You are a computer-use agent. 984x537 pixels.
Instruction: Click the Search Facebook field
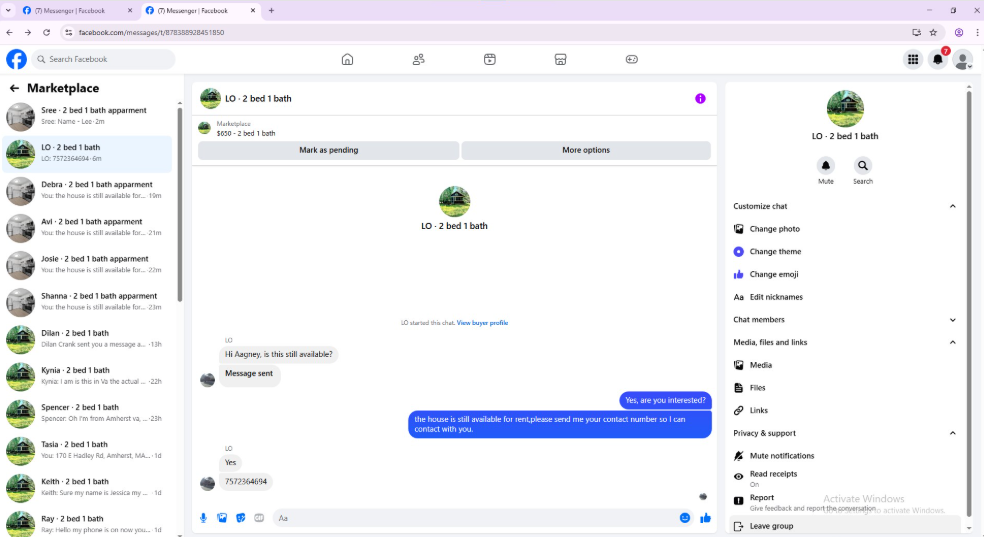104,59
